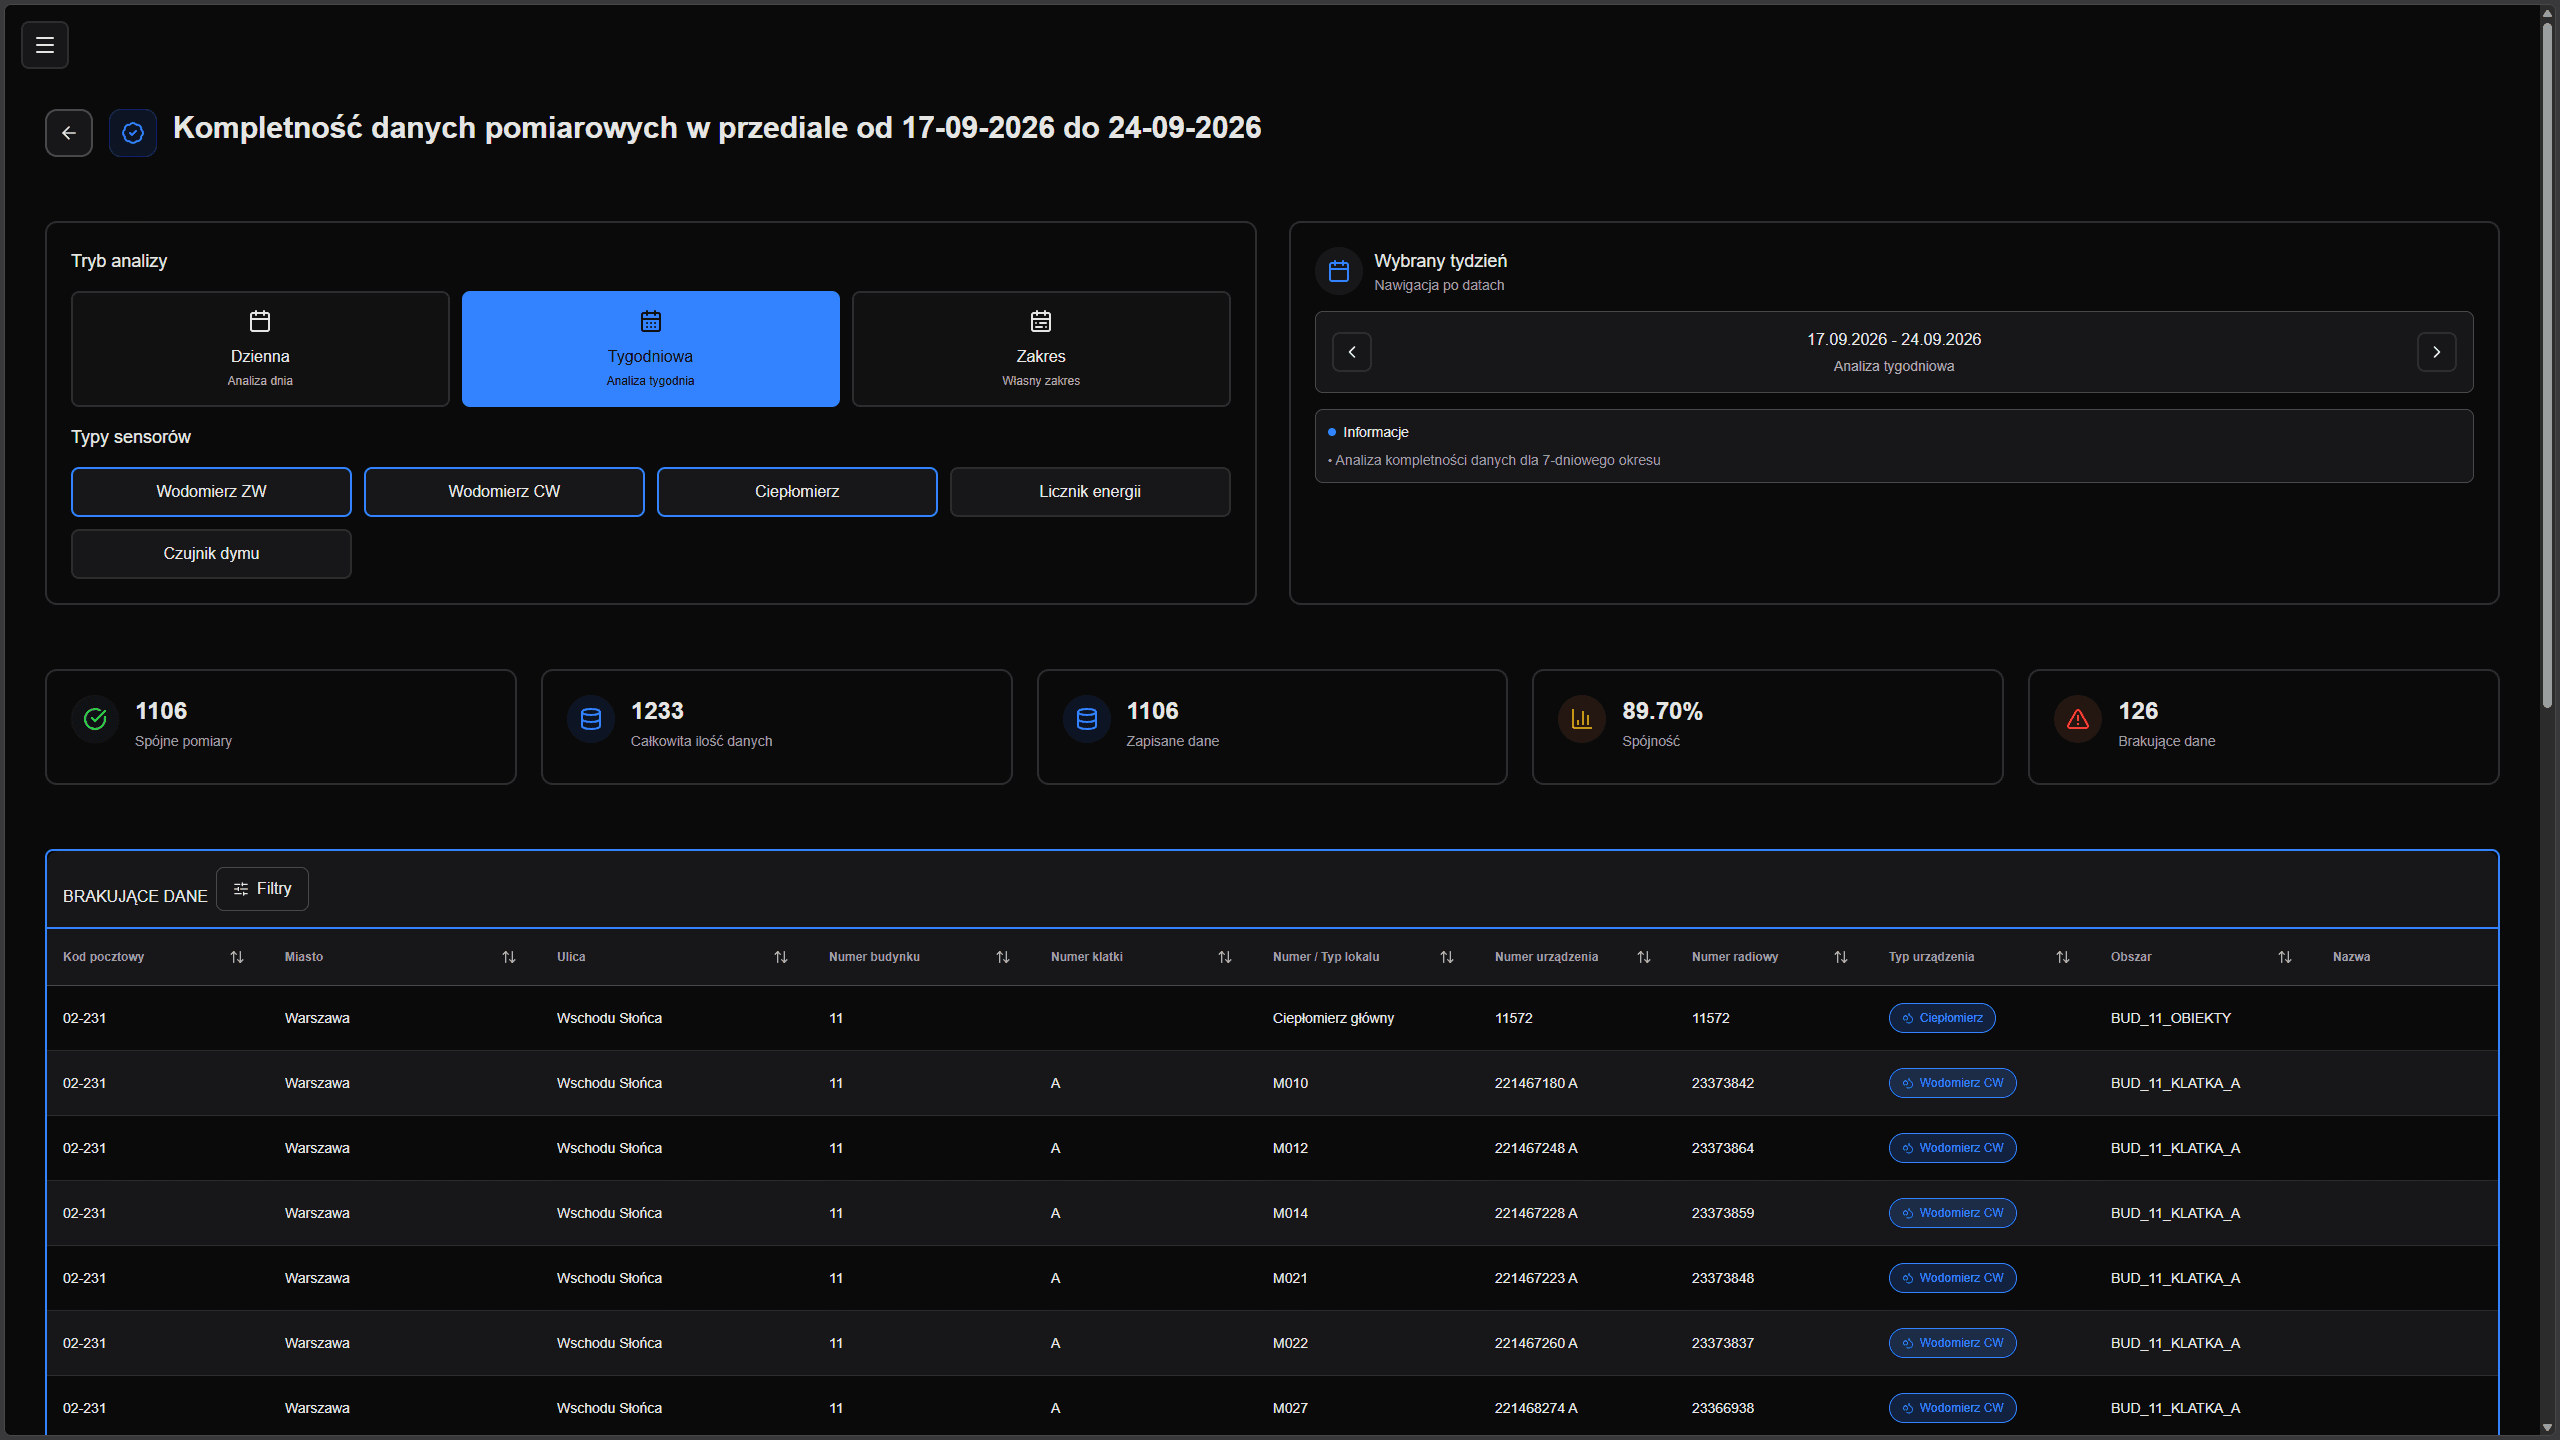The width and height of the screenshot is (2560, 1440).
Task: Open the hamburger menu
Action: (x=45, y=45)
